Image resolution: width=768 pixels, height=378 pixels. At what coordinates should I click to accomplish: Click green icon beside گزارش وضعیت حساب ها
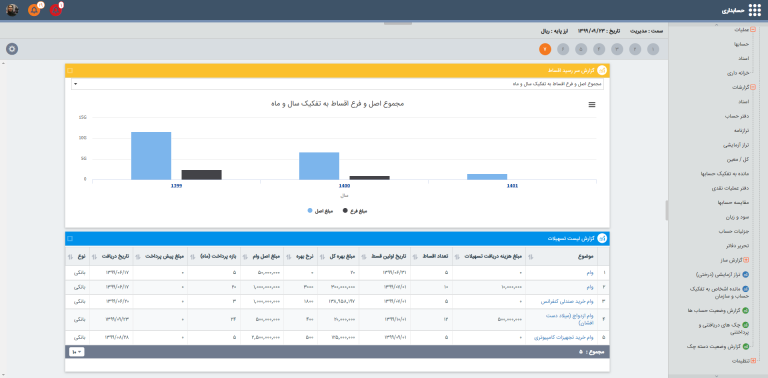tap(745, 310)
